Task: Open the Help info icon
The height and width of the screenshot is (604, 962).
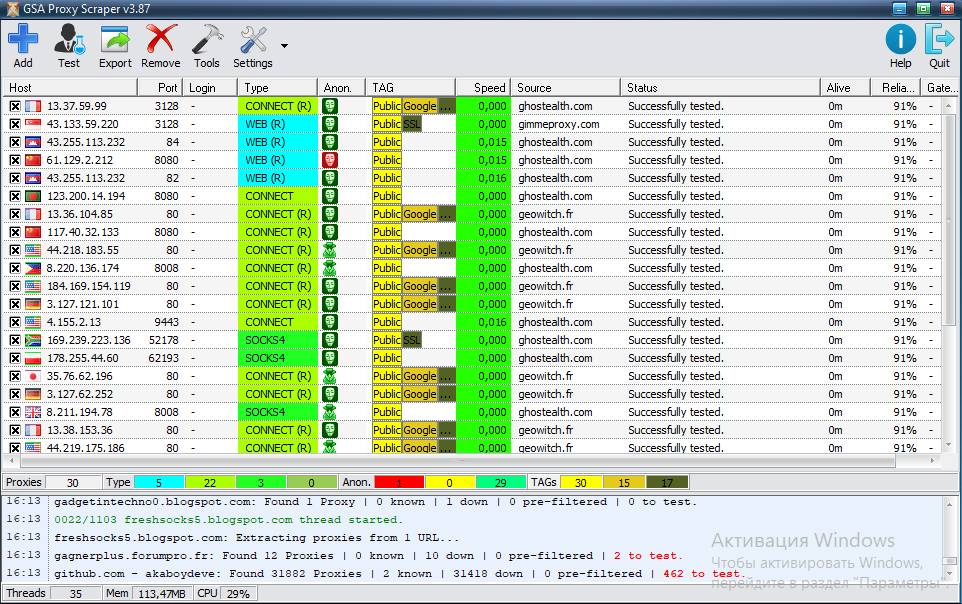Action: [900, 40]
